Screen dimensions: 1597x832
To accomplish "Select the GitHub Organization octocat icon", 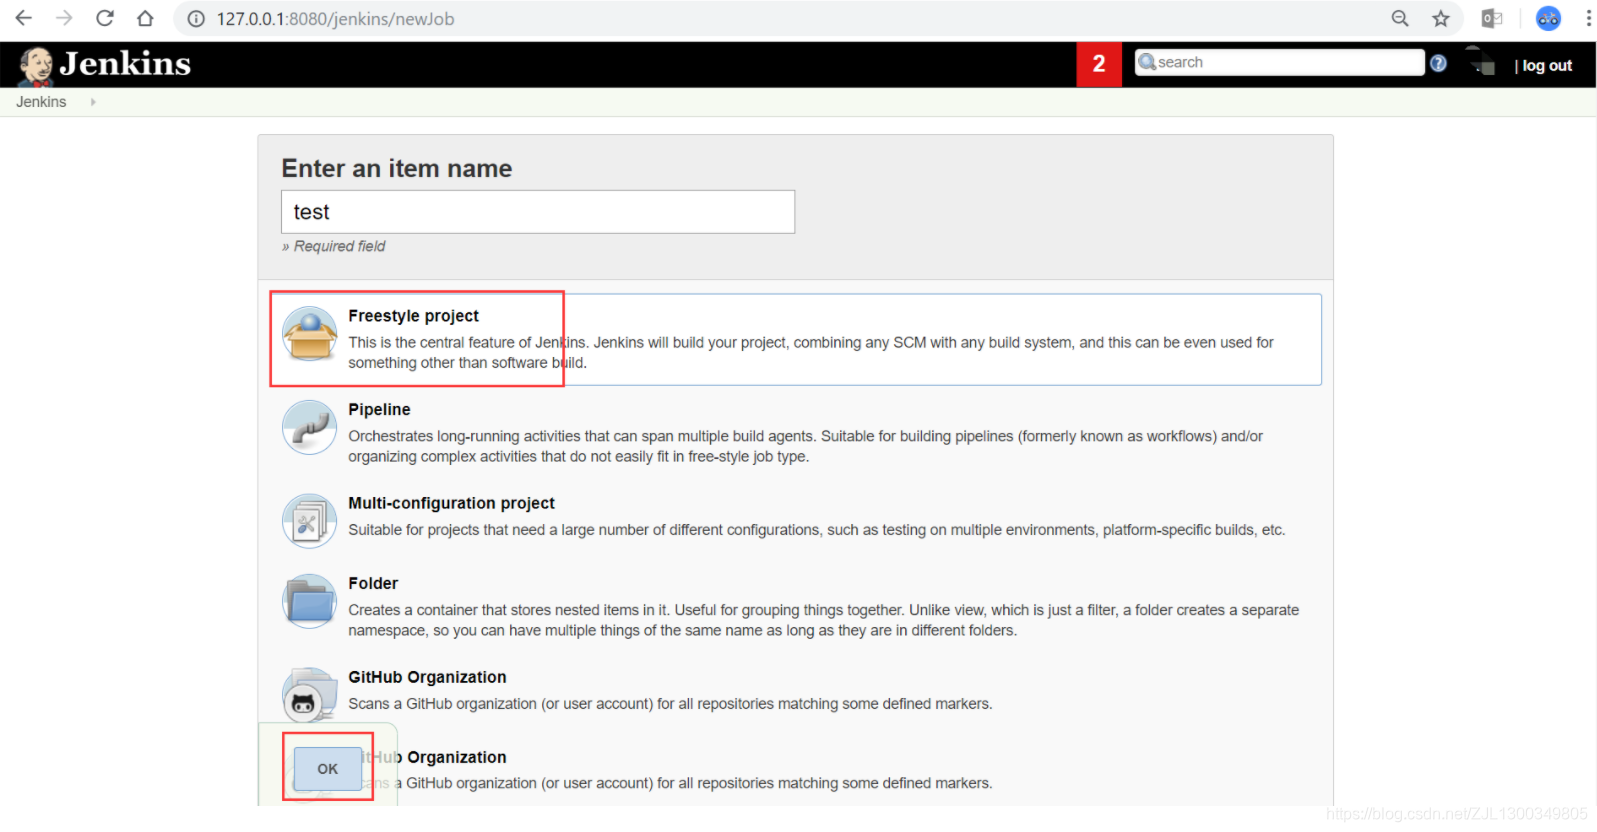I will tap(310, 695).
